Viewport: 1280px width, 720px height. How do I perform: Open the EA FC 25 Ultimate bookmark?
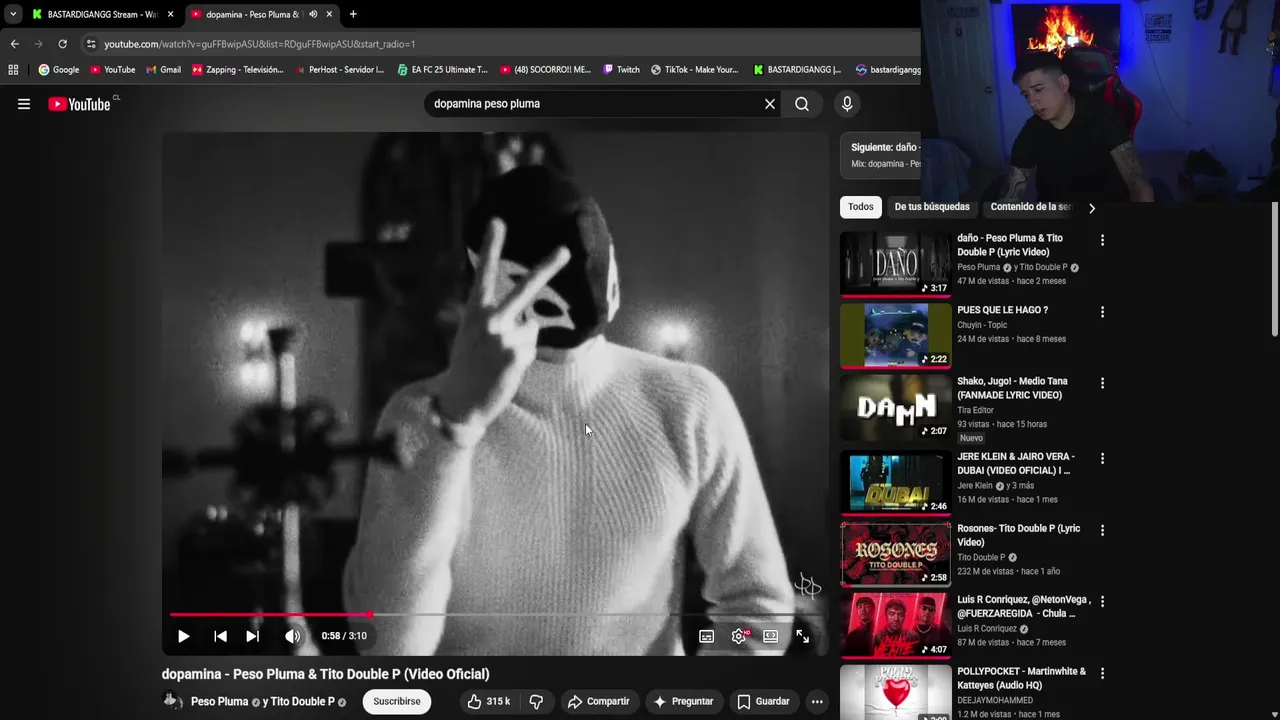click(x=442, y=70)
